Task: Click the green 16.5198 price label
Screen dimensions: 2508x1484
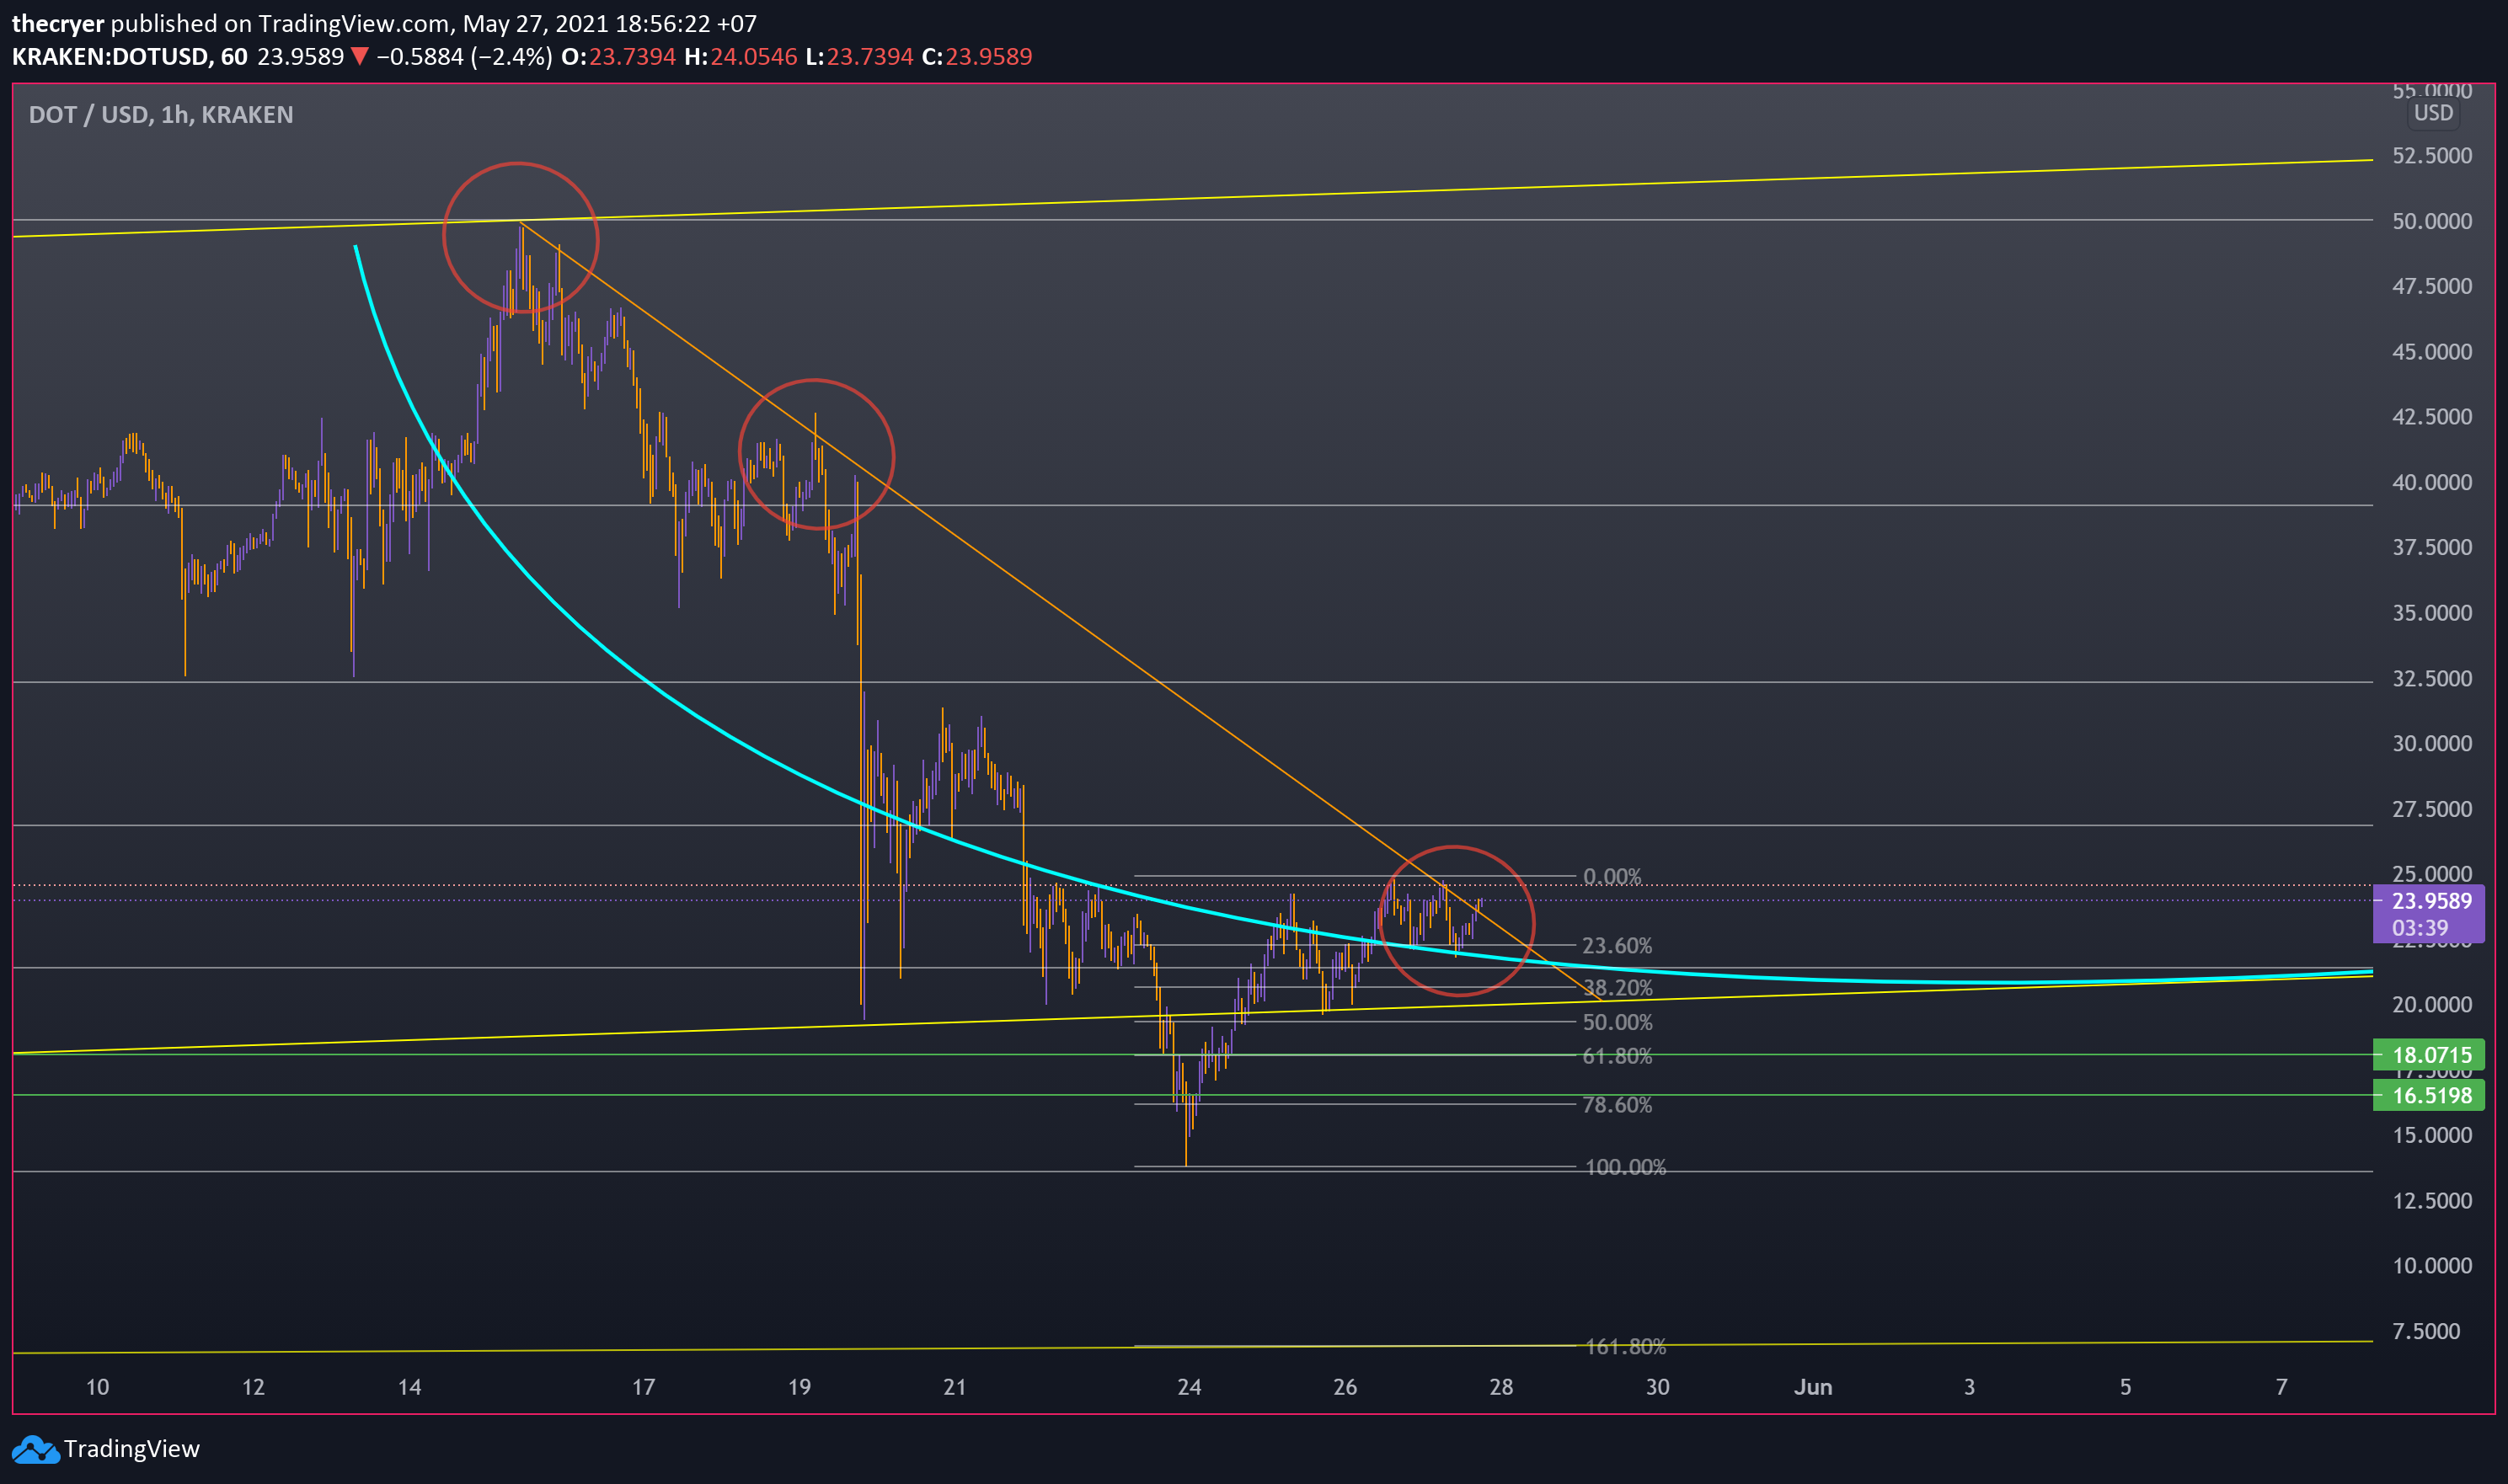Action: (x=2428, y=1095)
